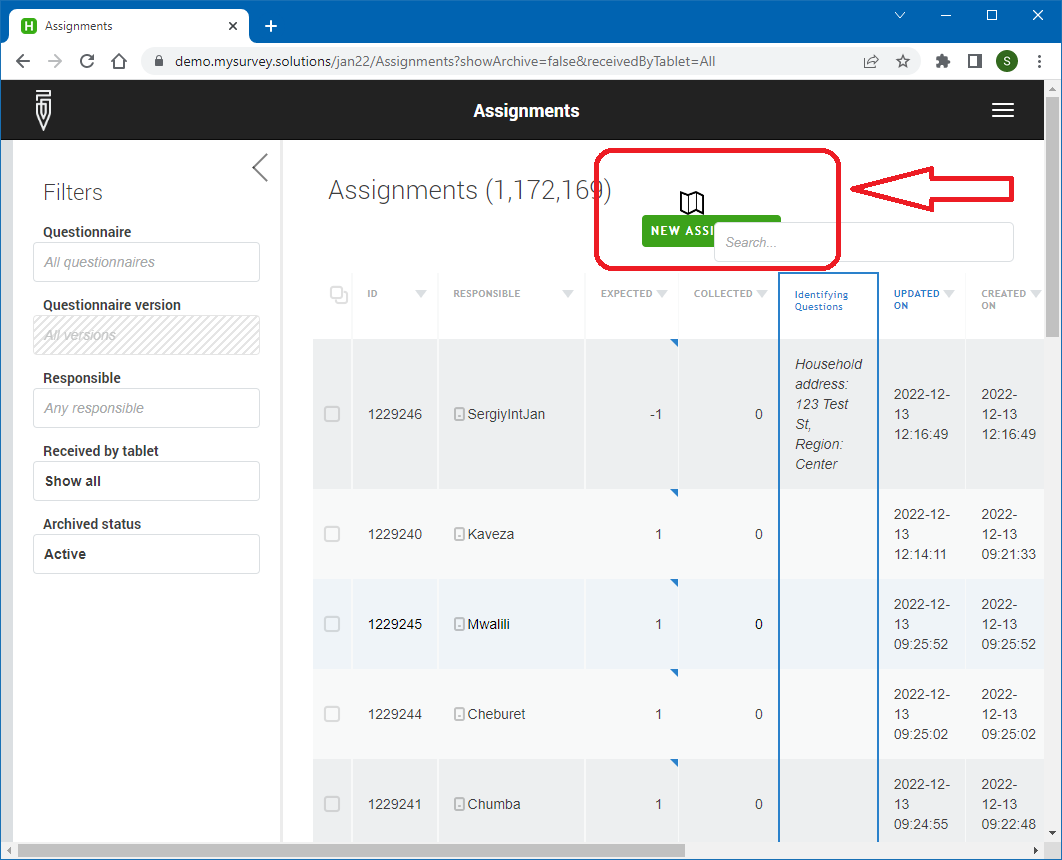Click the browser forward arrow
Image resolution: width=1062 pixels, height=860 pixels.
(x=55, y=61)
